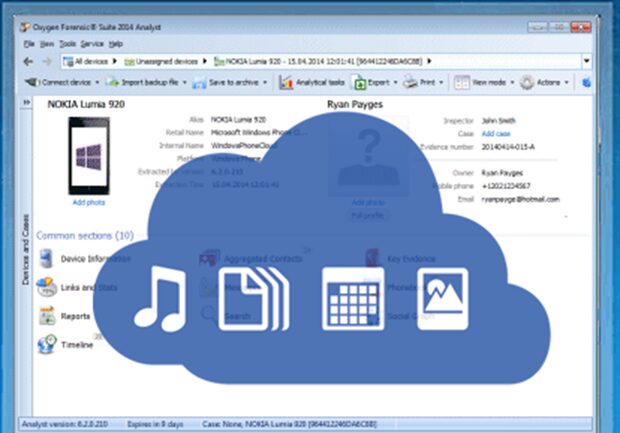This screenshot has height=433, width=620.
Task: Select NOKIA Lumia 920 breadcrumb entry
Action: [318, 61]
